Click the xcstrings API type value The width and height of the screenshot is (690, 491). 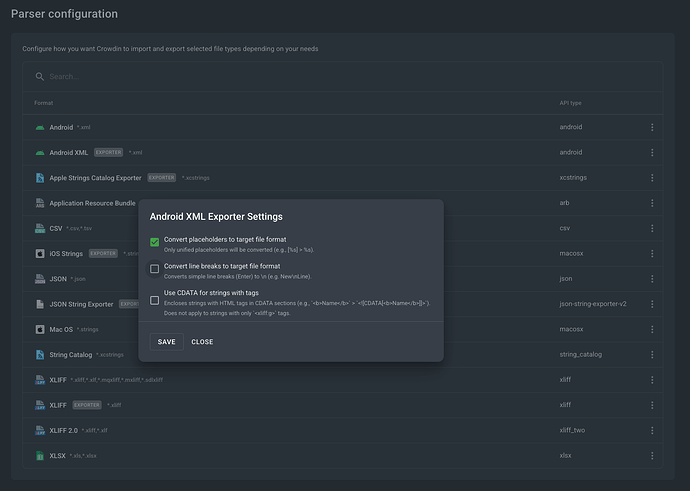573,178
